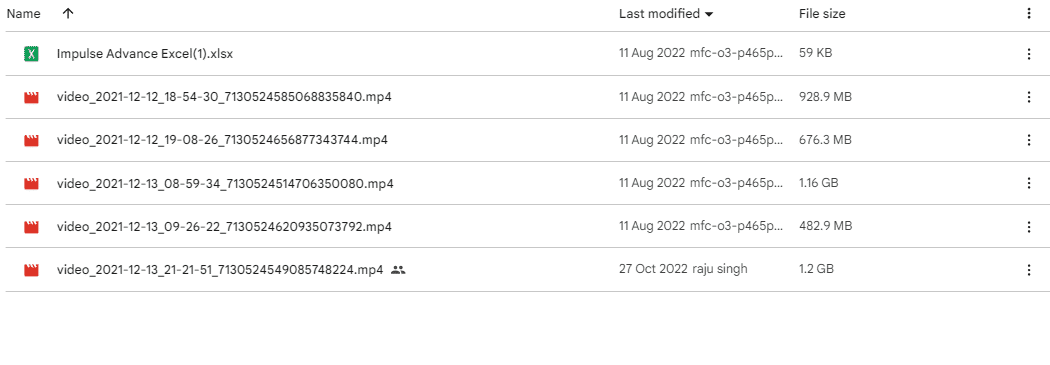Open more actions for the 676.3 MB video
This screenshot has height=365, width=1050.
pos(1029,140)
